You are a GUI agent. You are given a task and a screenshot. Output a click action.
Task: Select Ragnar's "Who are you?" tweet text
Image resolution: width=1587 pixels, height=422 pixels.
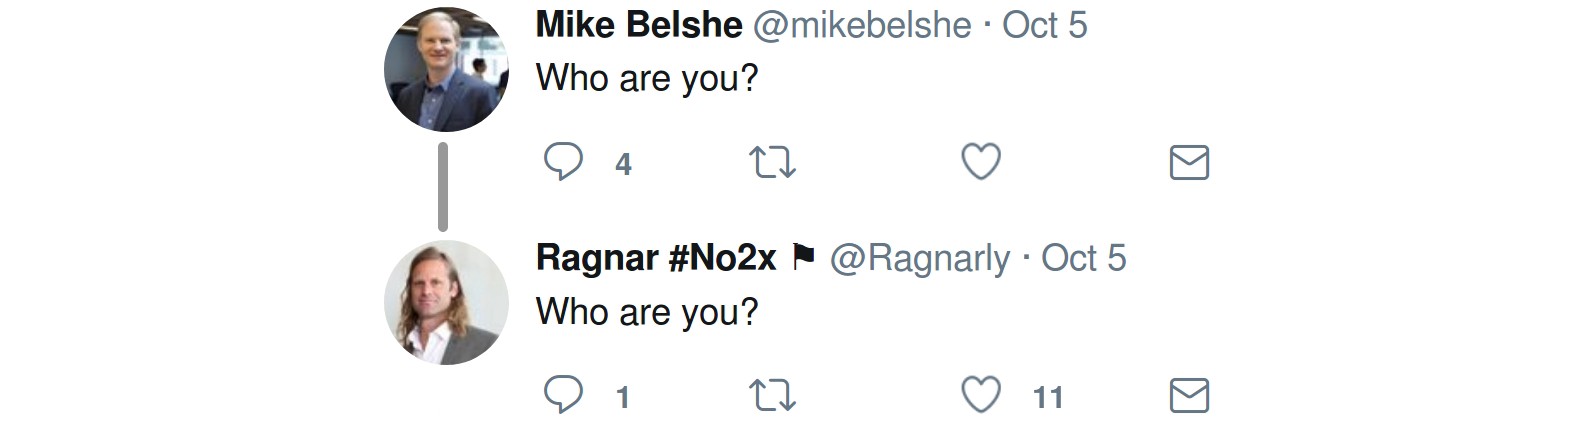pos(647,311)
